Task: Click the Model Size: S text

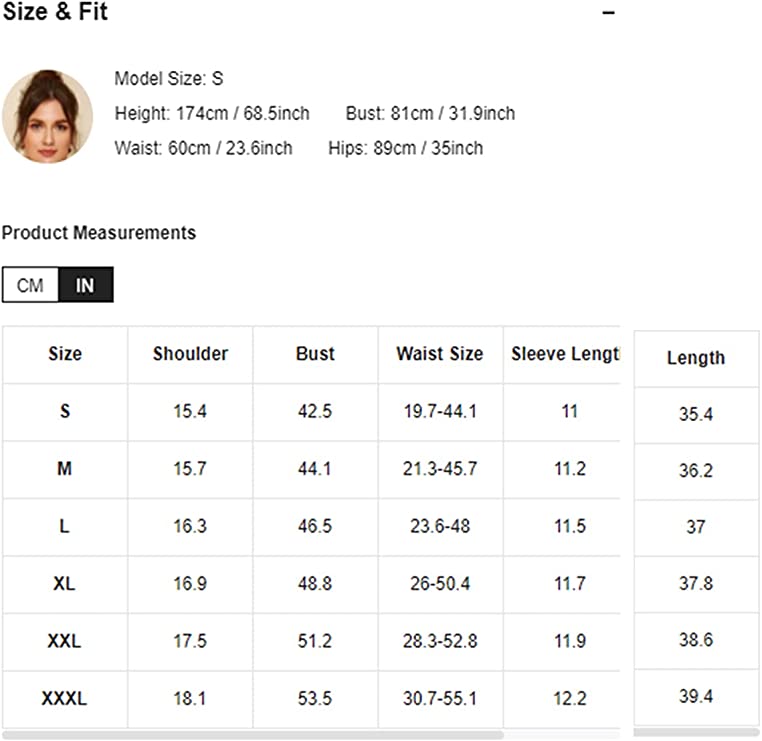Action: [x=169, y=79]
